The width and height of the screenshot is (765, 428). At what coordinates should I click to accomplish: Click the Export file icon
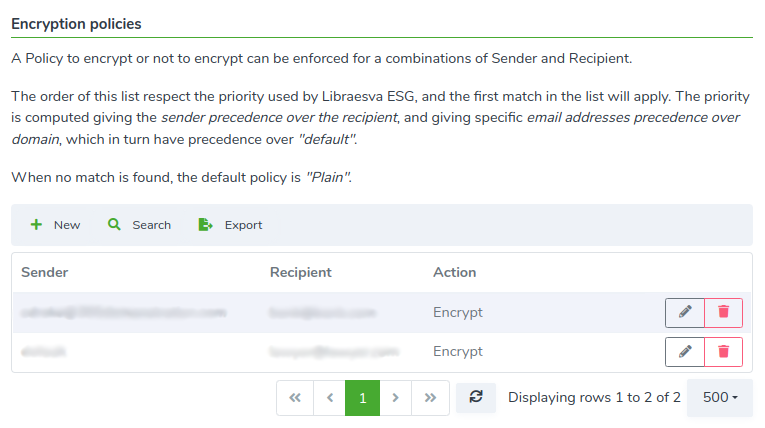[x=205, y=224]
